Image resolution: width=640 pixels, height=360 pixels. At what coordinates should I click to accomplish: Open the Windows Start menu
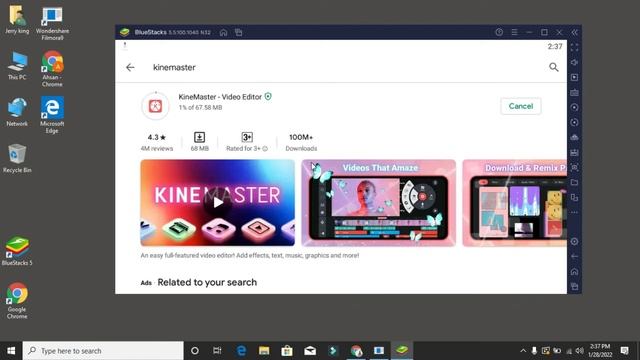(x=11, y=351)
